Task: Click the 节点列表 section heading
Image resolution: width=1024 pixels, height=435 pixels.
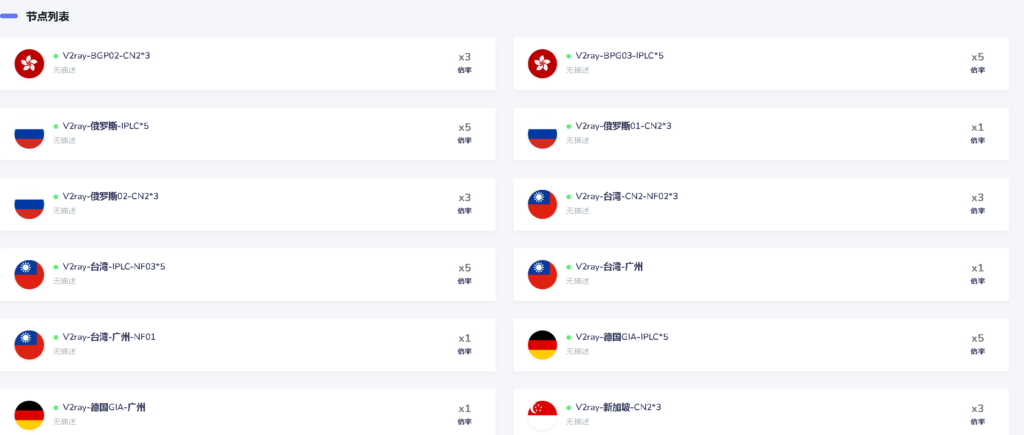Action: tap(48, 17)
